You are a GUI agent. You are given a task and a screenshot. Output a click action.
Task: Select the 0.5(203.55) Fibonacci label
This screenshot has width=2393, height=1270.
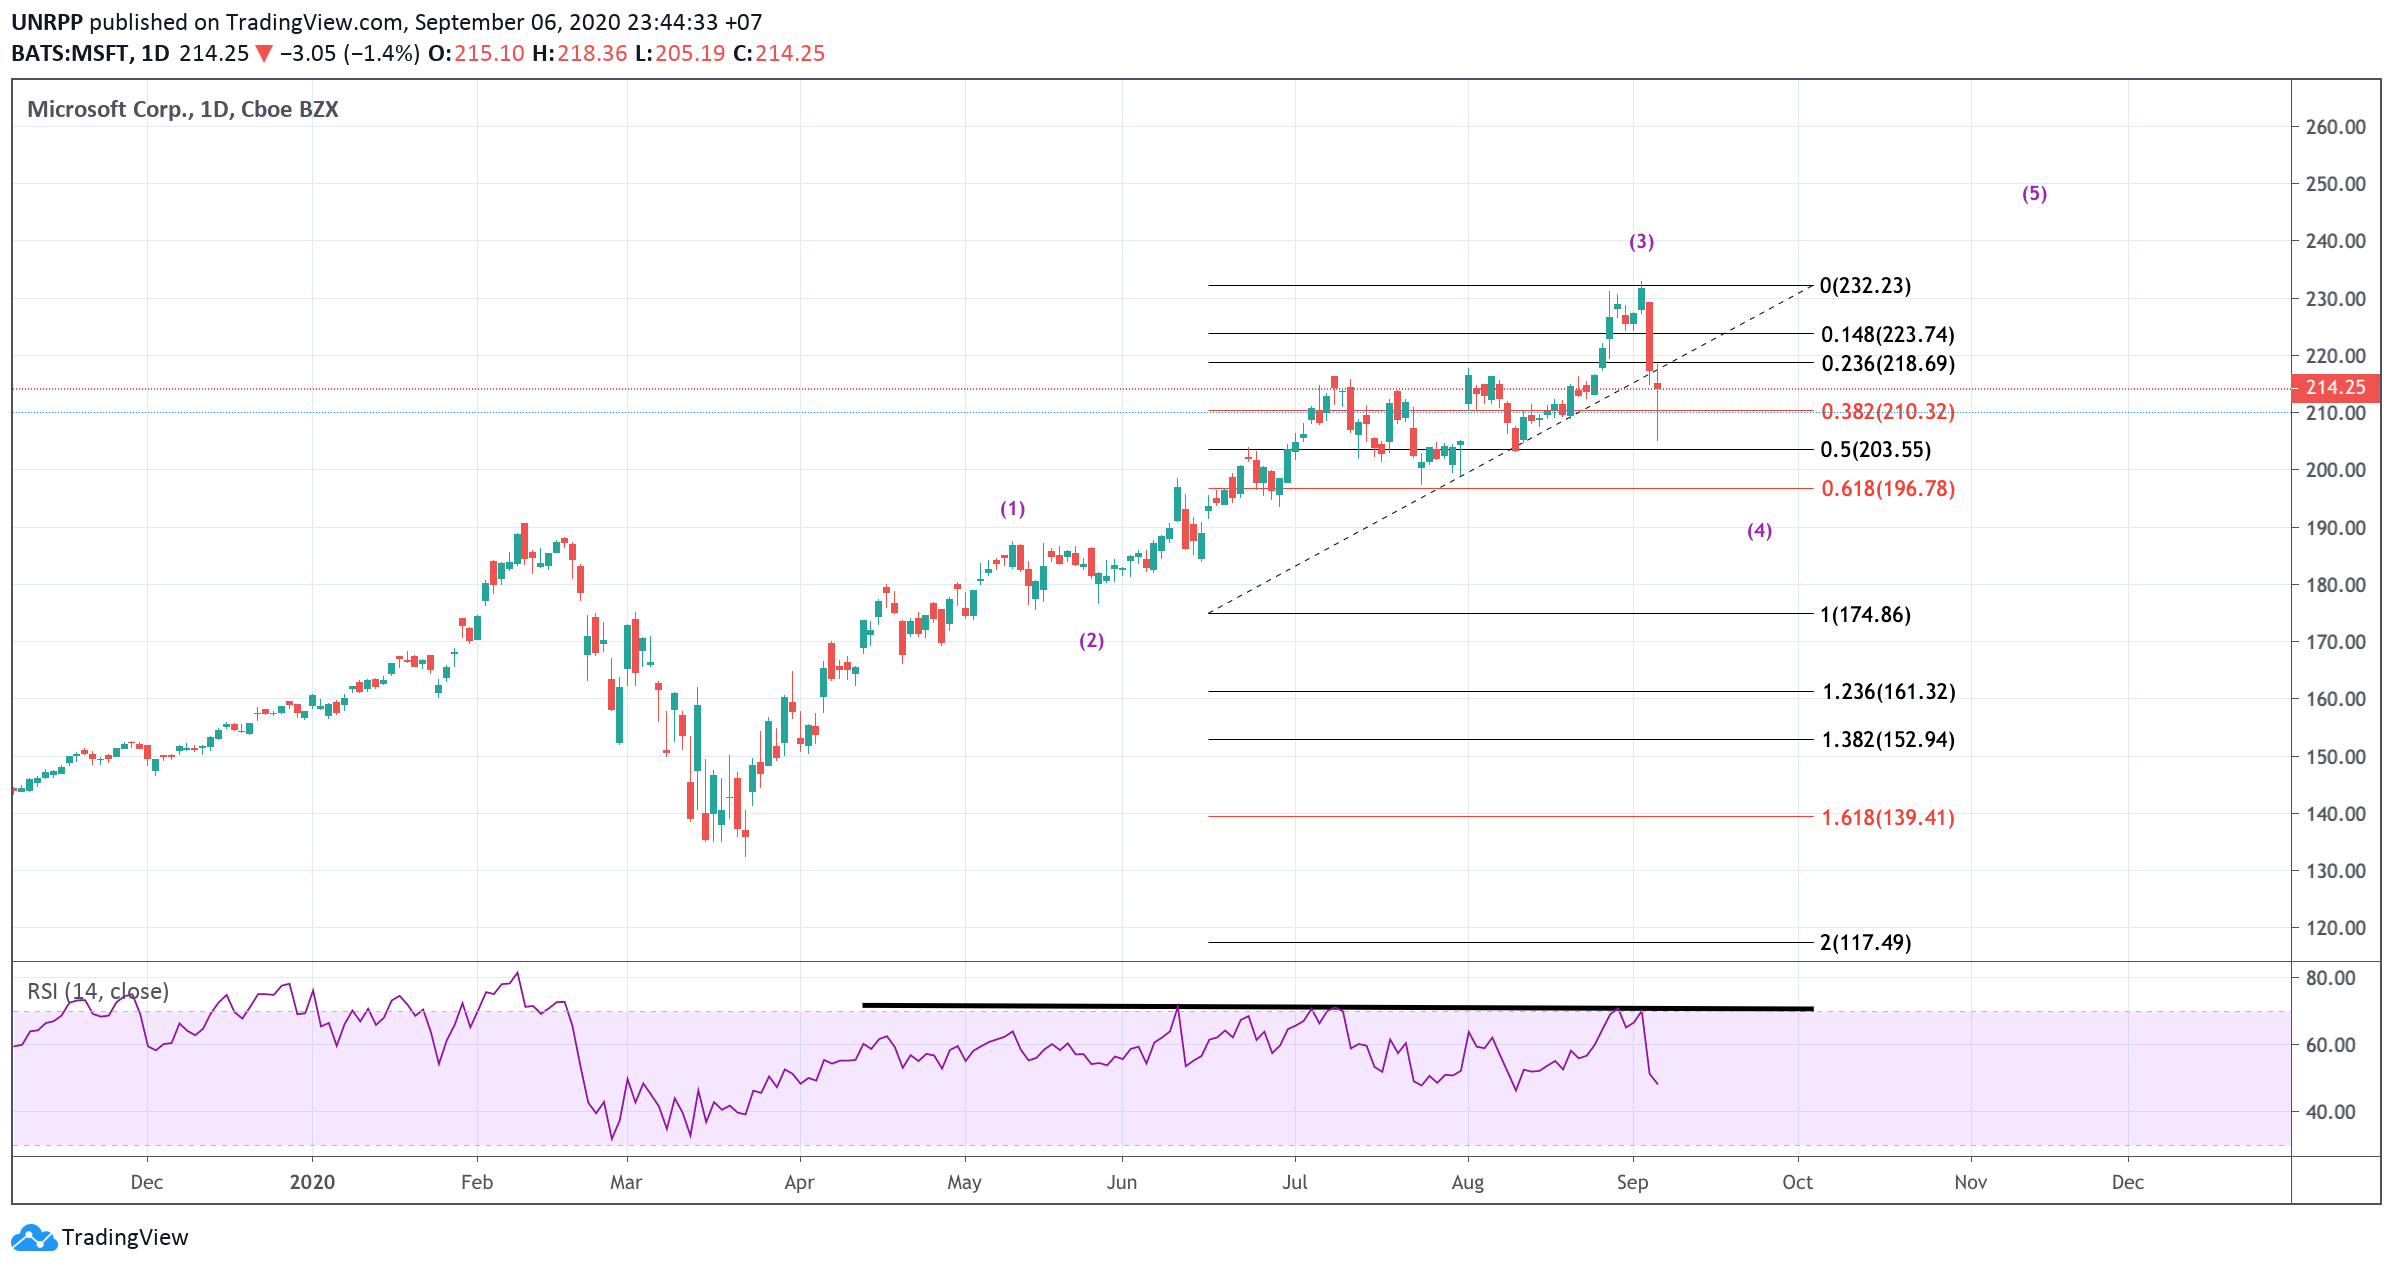1875,449
